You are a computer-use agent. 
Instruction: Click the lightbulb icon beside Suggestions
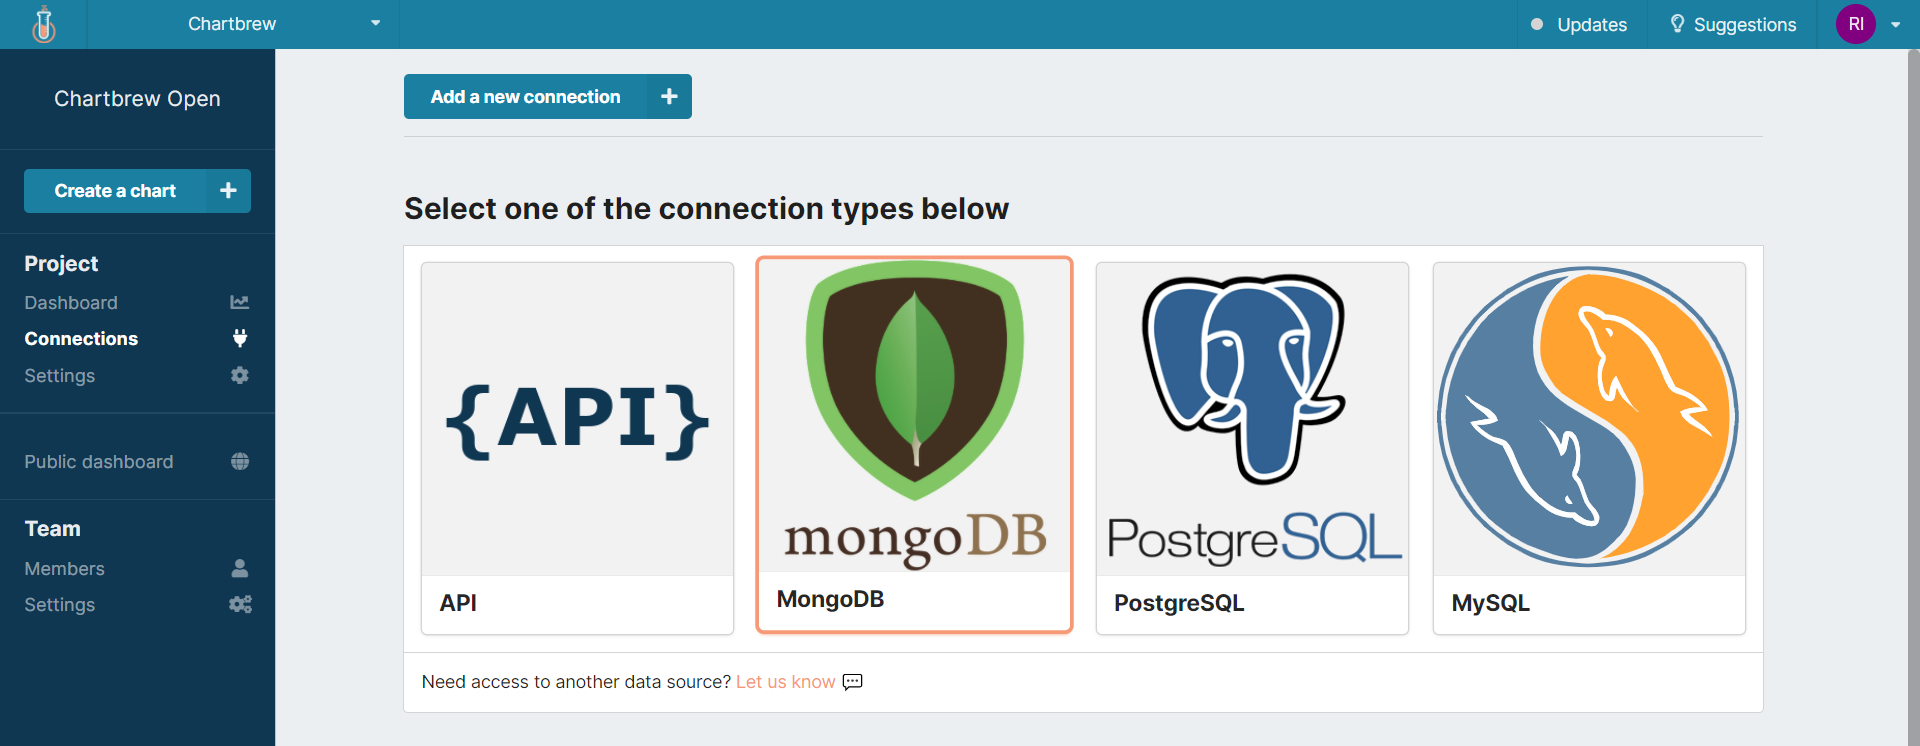point(1677,24)
